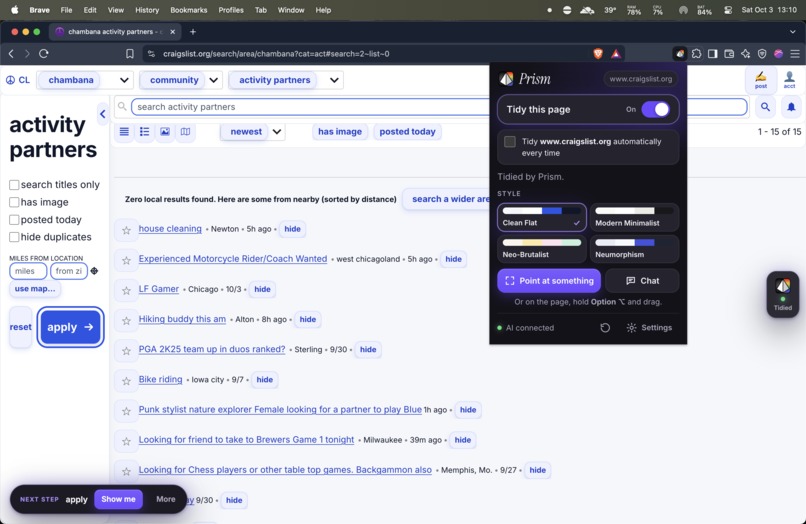Check the posted today sidebar checkbox
This screenshot has height=524, width=806.
(14, 220)
